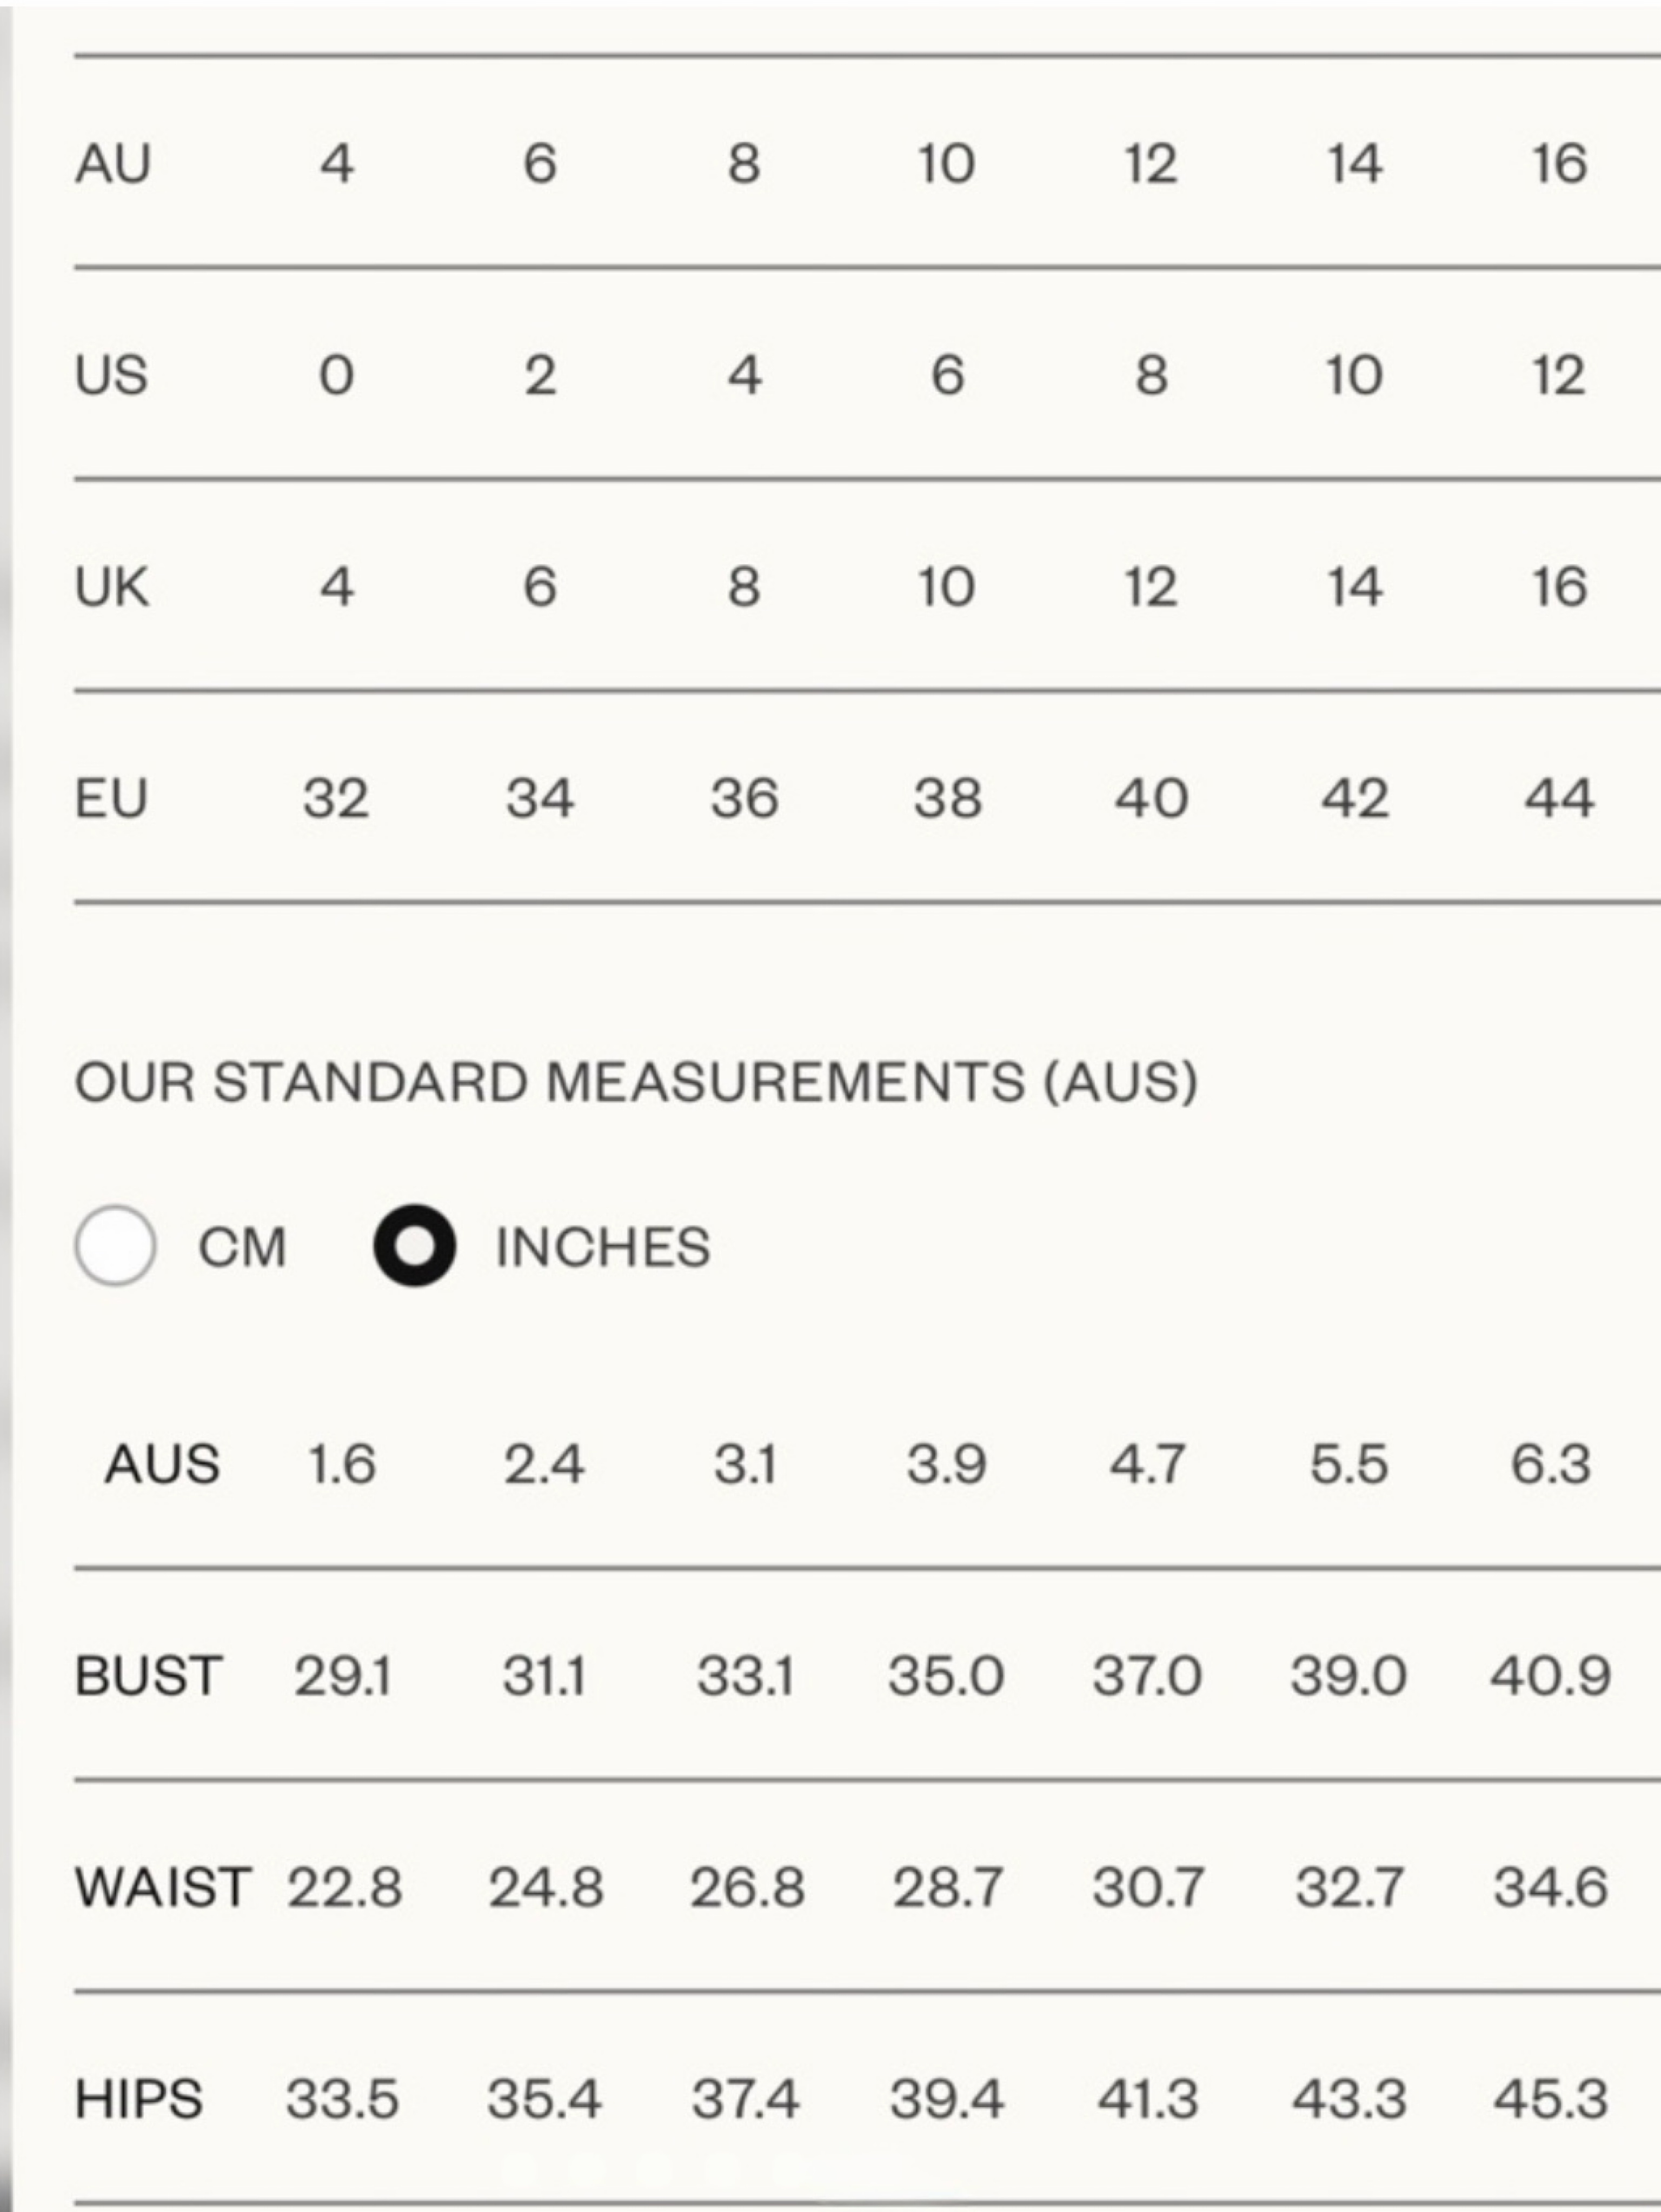The height and width of the screenshot is (2212, 1661).
Task: Click EU size 44 cell
Action: (1558, 798)
